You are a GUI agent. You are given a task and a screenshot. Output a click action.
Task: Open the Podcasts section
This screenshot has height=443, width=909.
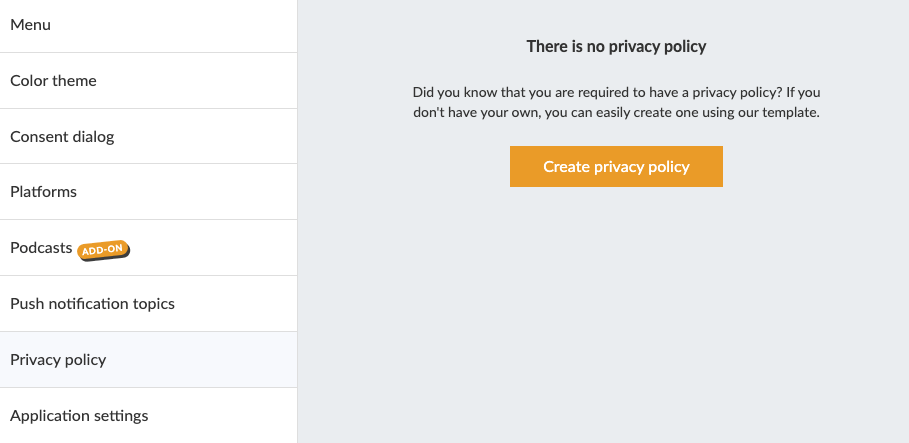click(41, 248)
